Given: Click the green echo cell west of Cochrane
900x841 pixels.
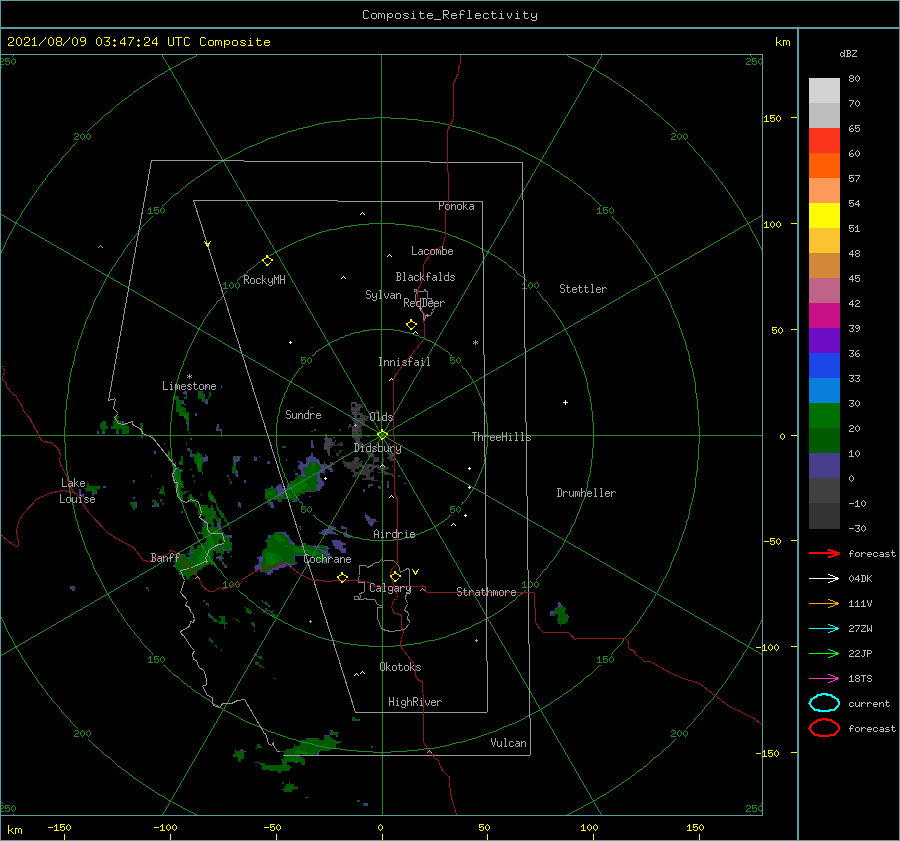Looking at the screenshot, I should coord(277,552).
